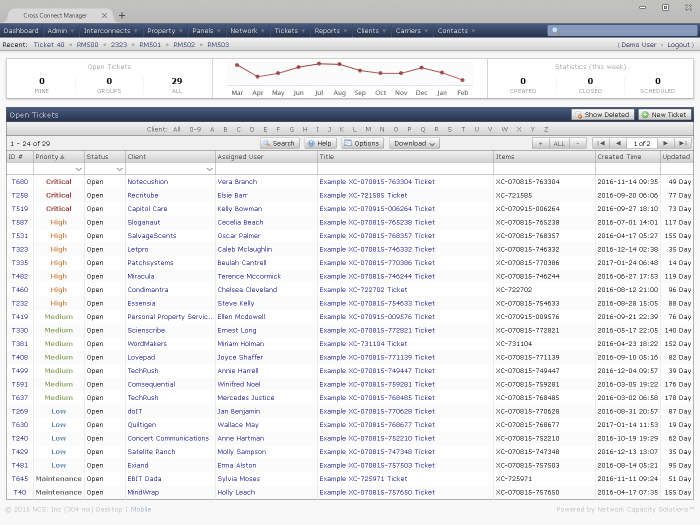This screenshot has width=700, height=525.
Task: Open ticket T680 link
Action: (19, 182)
